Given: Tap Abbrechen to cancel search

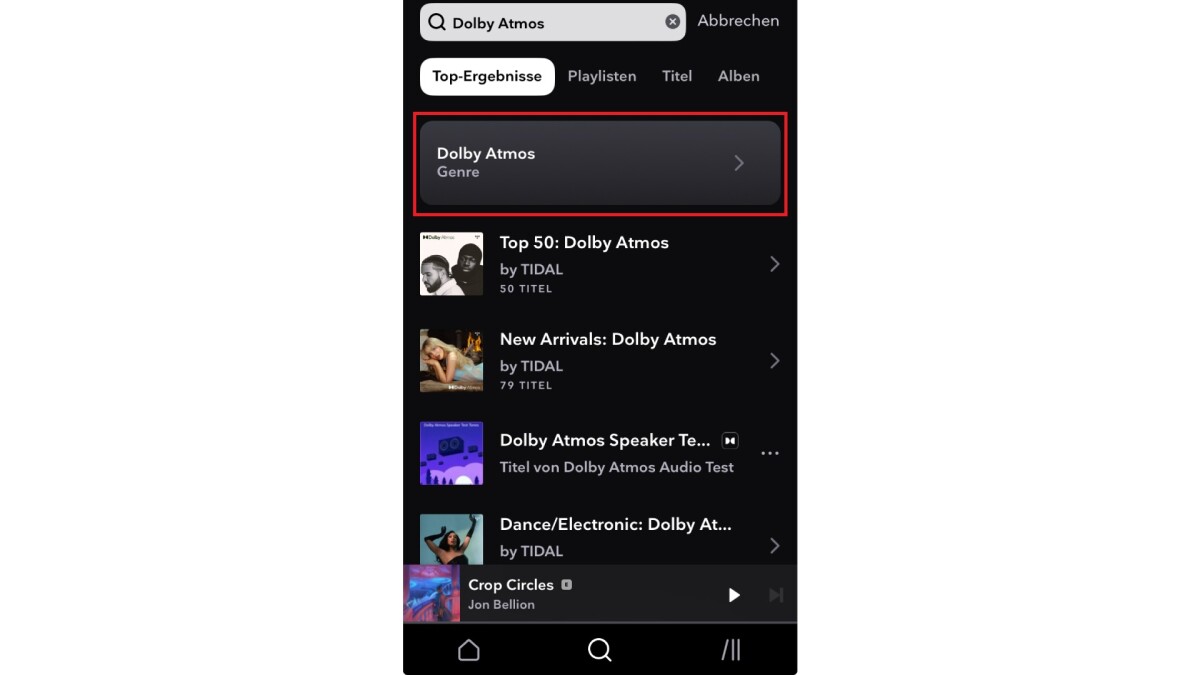Looking at the screenshot, I should click(x=738, y=21).
